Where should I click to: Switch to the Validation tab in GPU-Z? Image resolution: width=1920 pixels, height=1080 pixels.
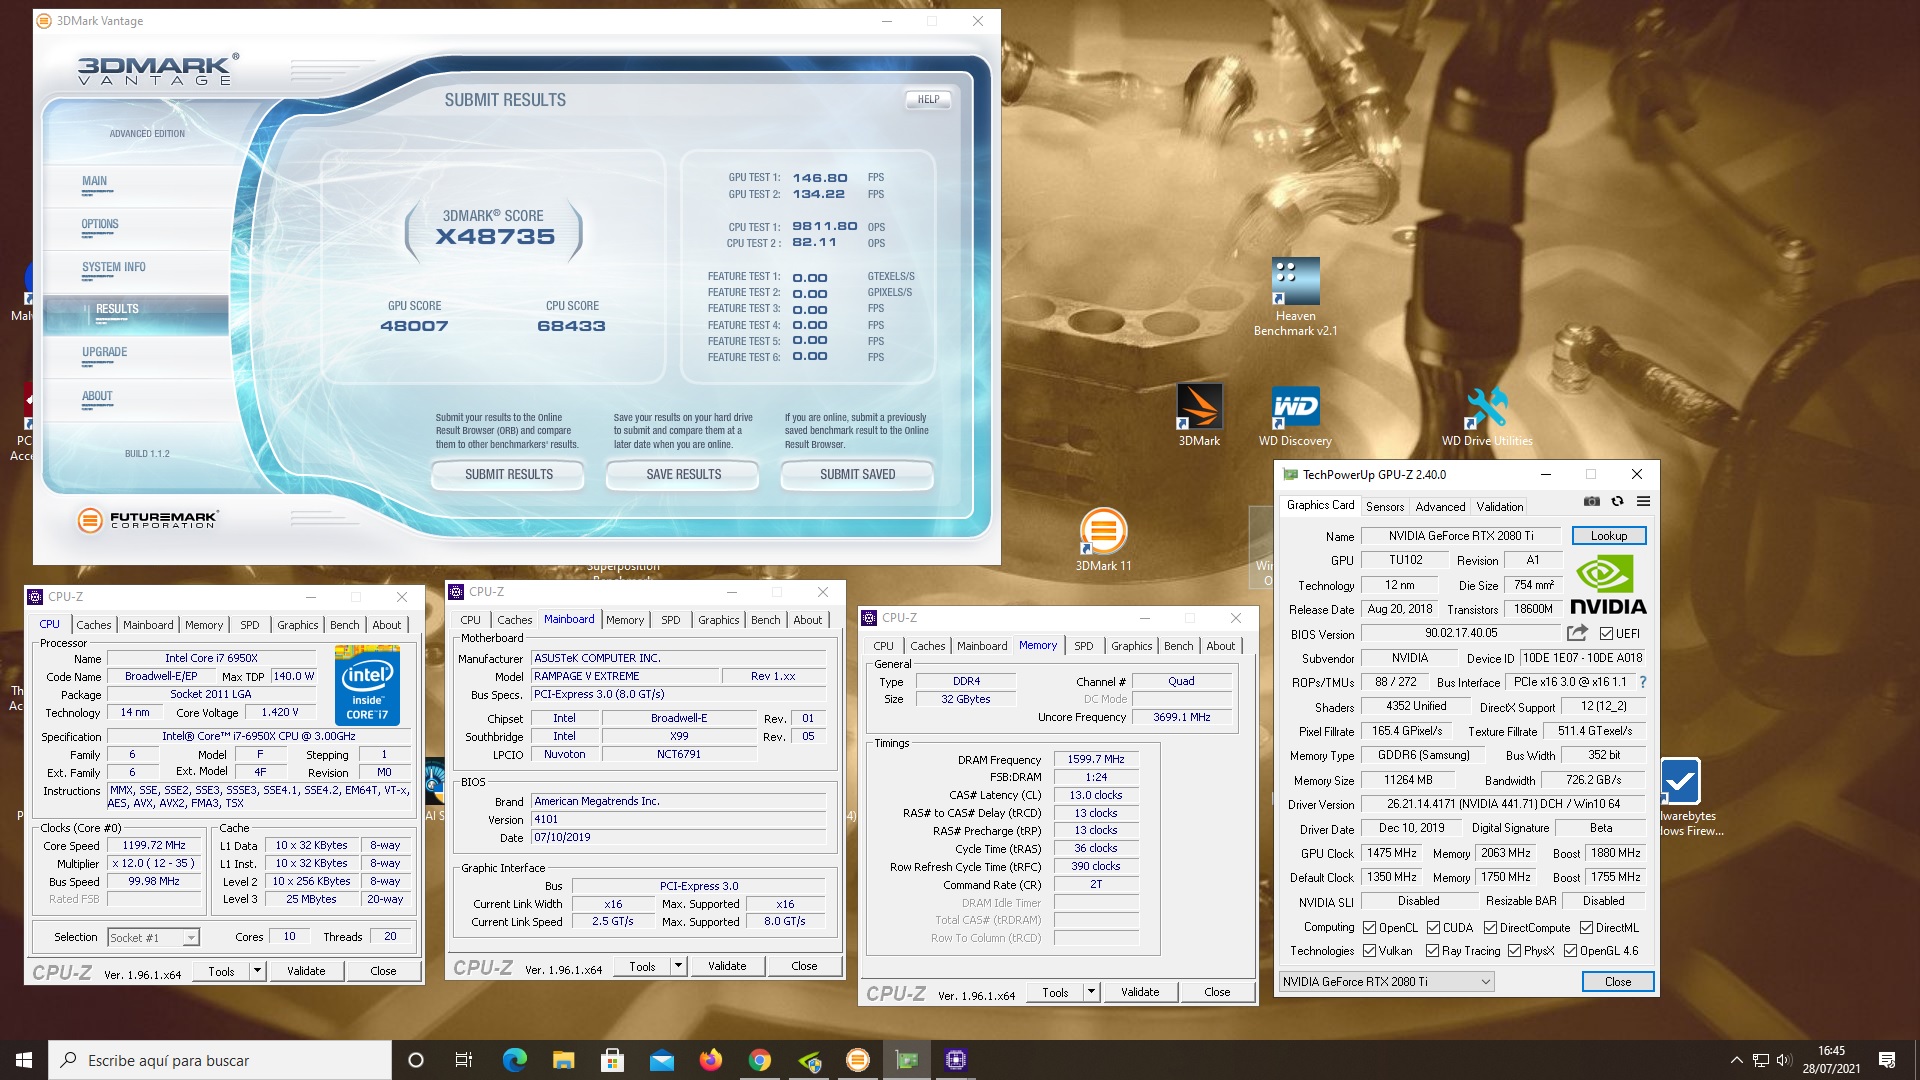pyautogui.click(x=1499, y=507)
